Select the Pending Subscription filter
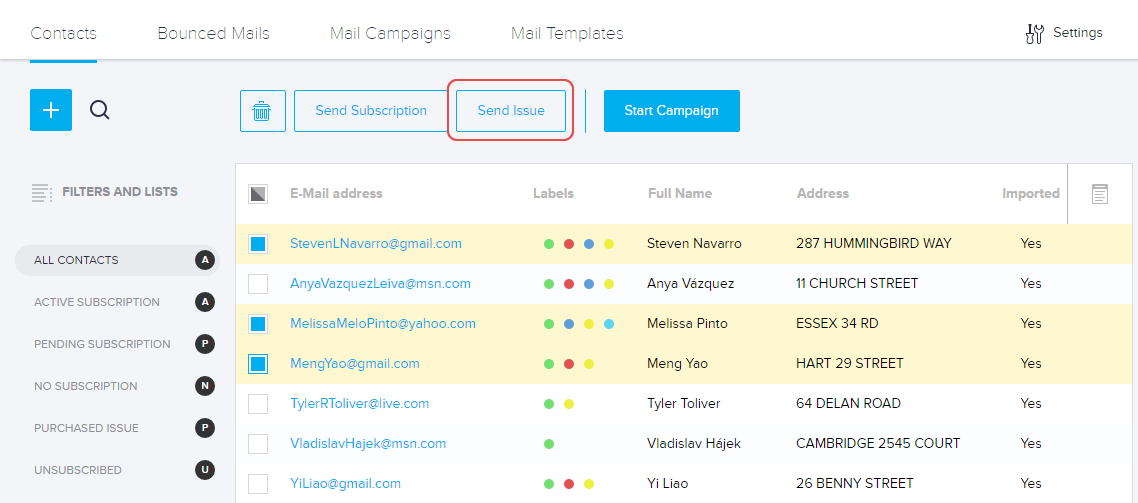This screenshot has width=1138, height=503. pyautogui.click(x=102, y=344)
